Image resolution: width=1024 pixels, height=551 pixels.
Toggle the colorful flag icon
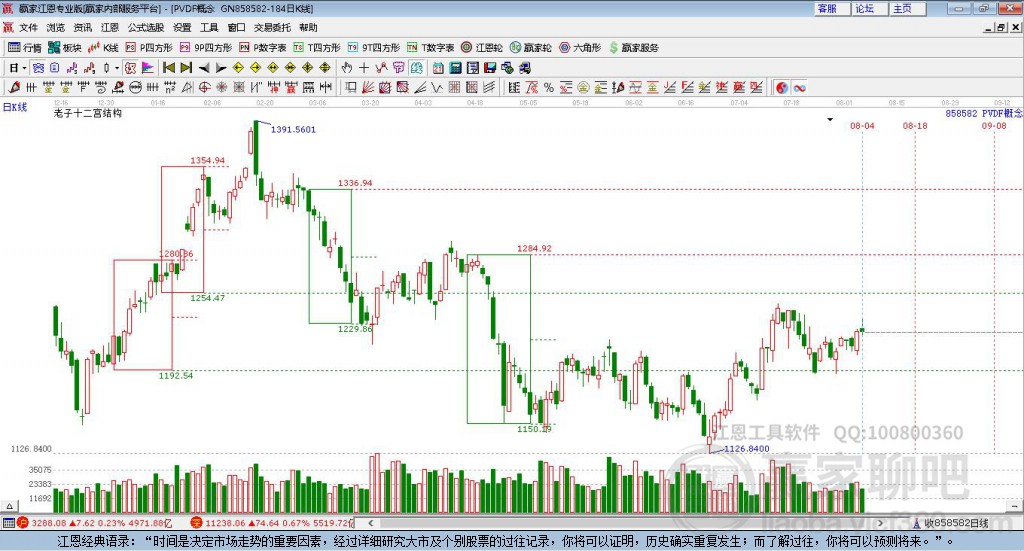tap(148, 68)
